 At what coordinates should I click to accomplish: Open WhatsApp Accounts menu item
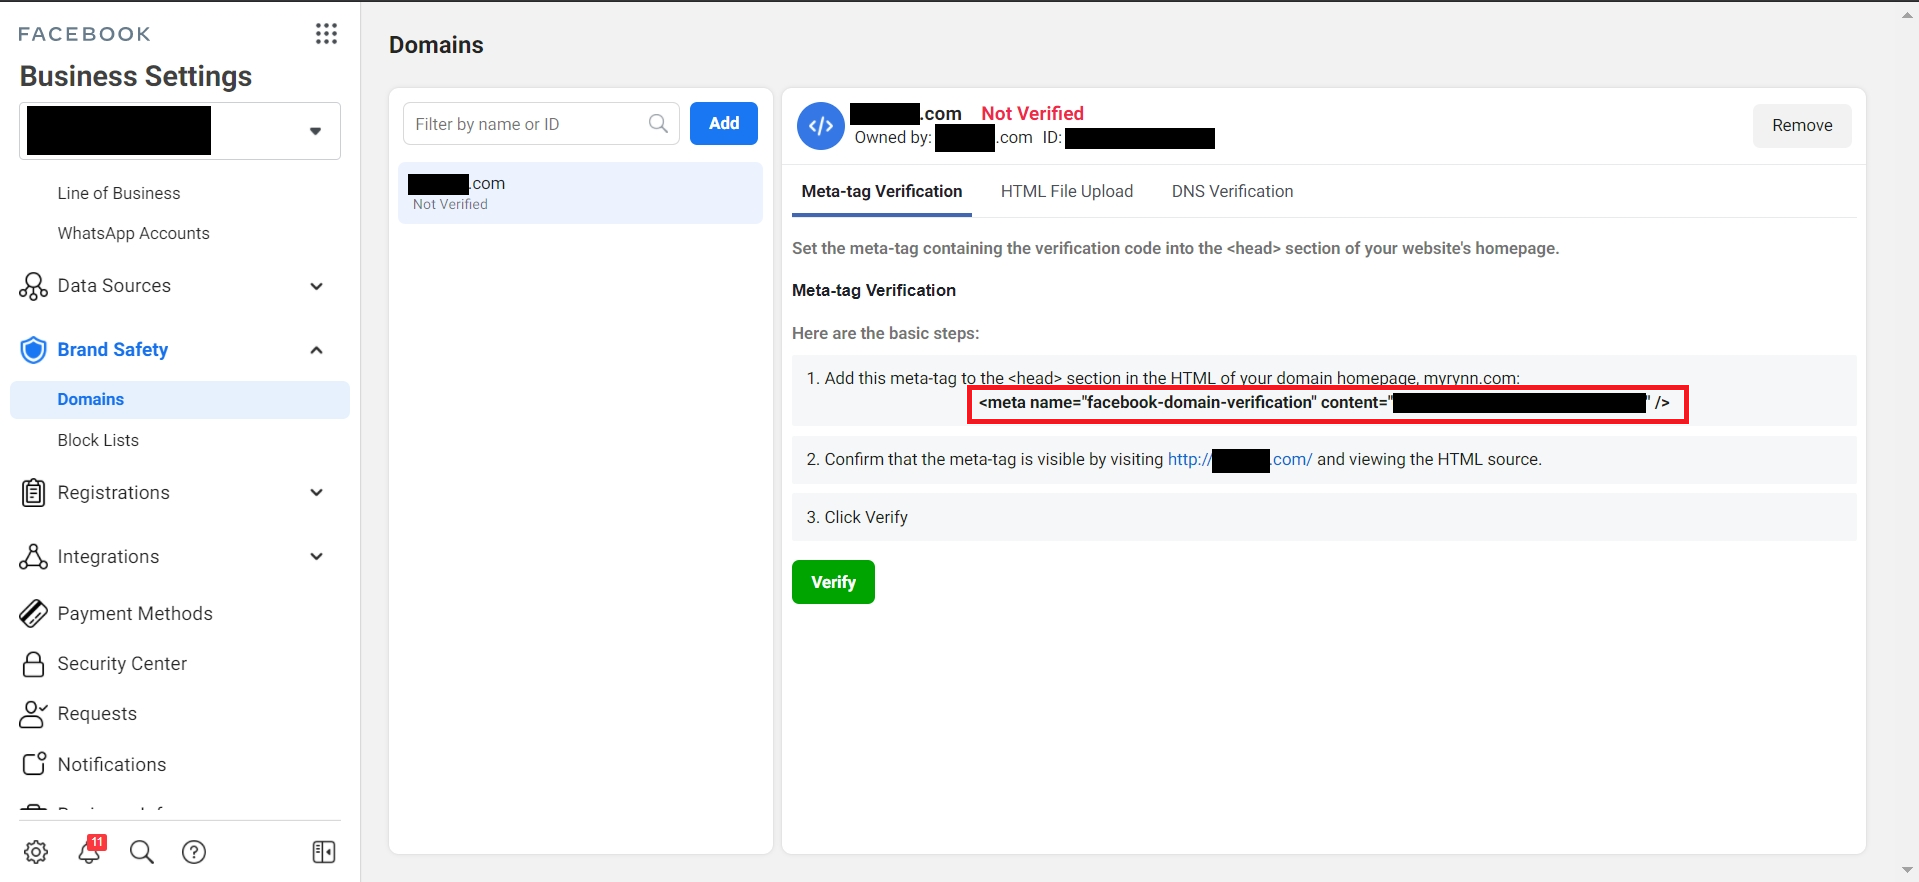[134, 233]
